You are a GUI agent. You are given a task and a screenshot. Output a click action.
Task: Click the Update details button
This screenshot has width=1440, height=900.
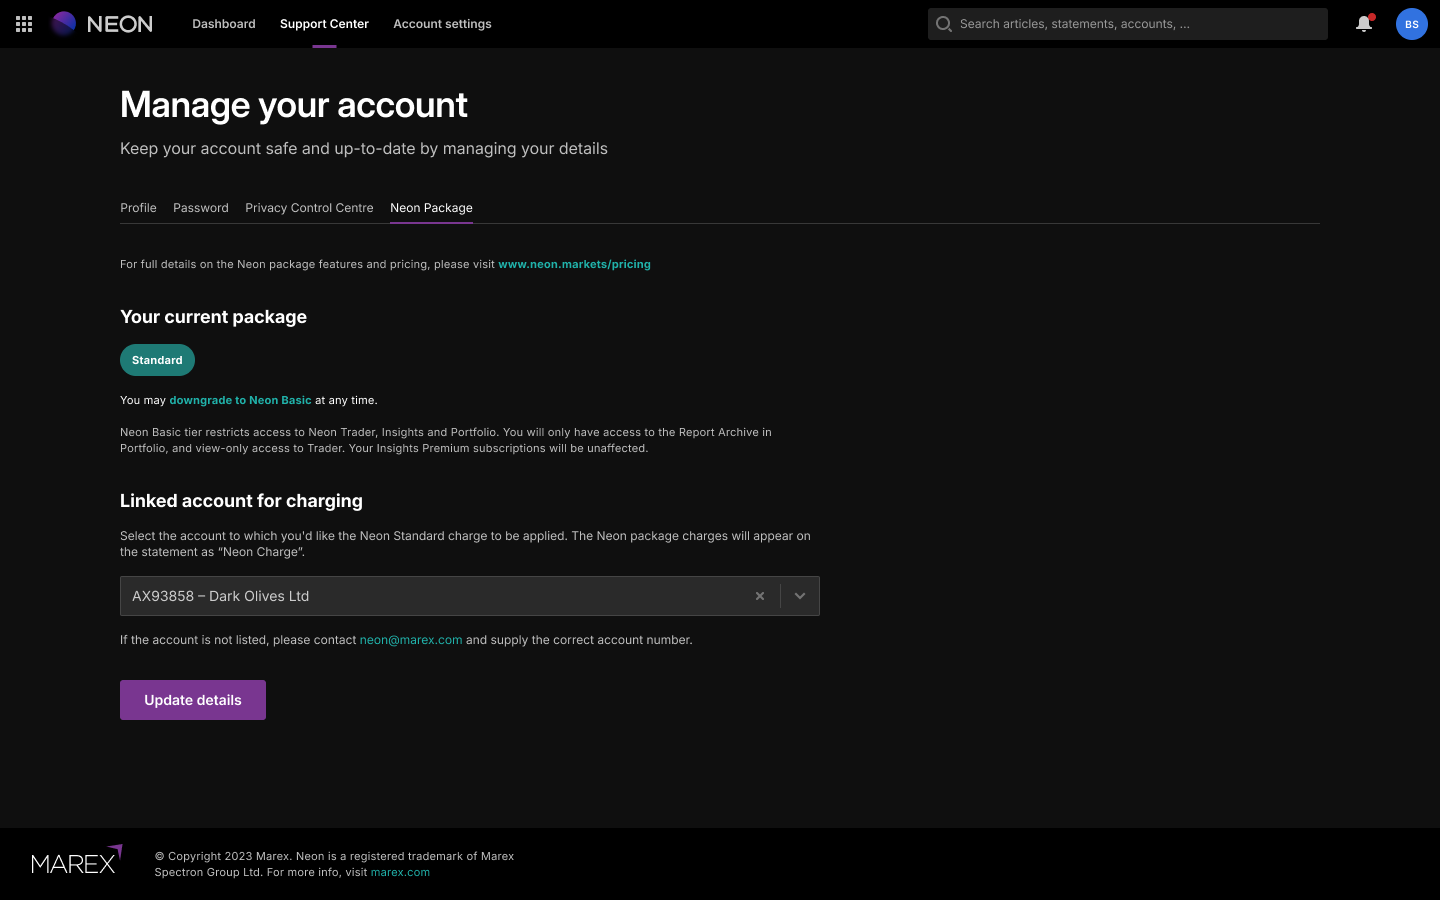click(193, 700)
